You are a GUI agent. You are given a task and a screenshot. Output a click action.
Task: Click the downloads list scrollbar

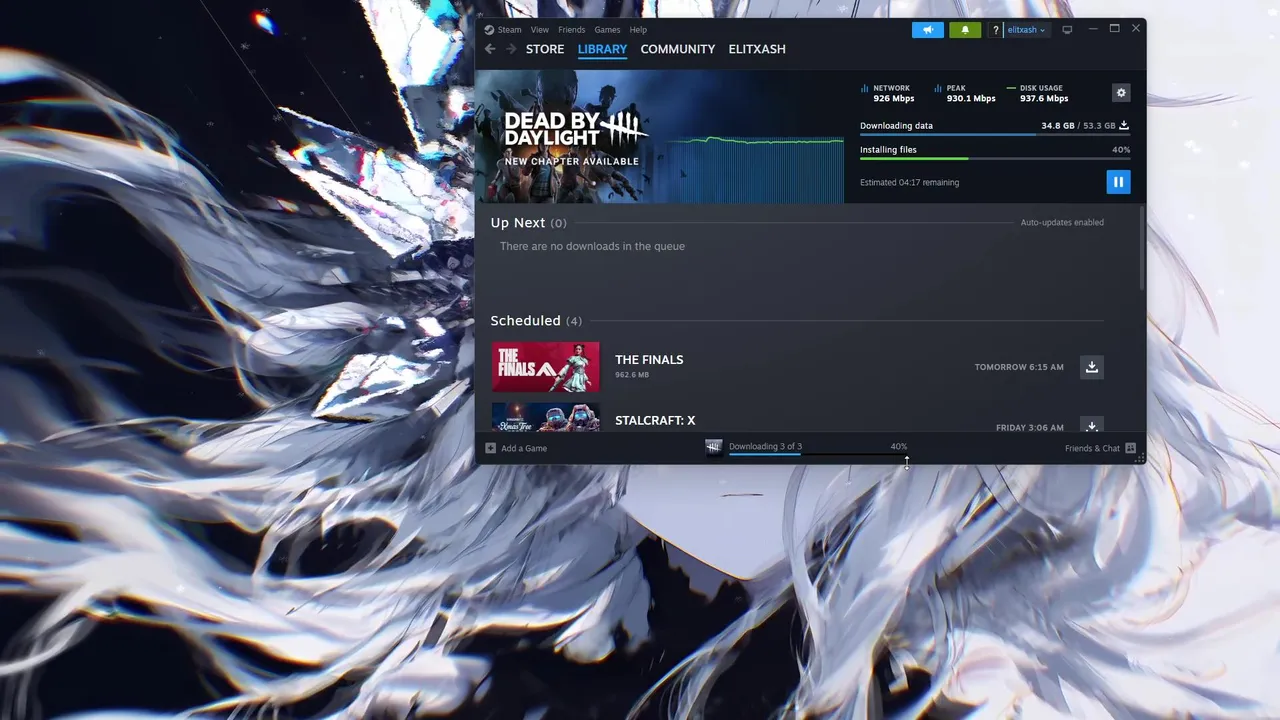click(1142, 250)
